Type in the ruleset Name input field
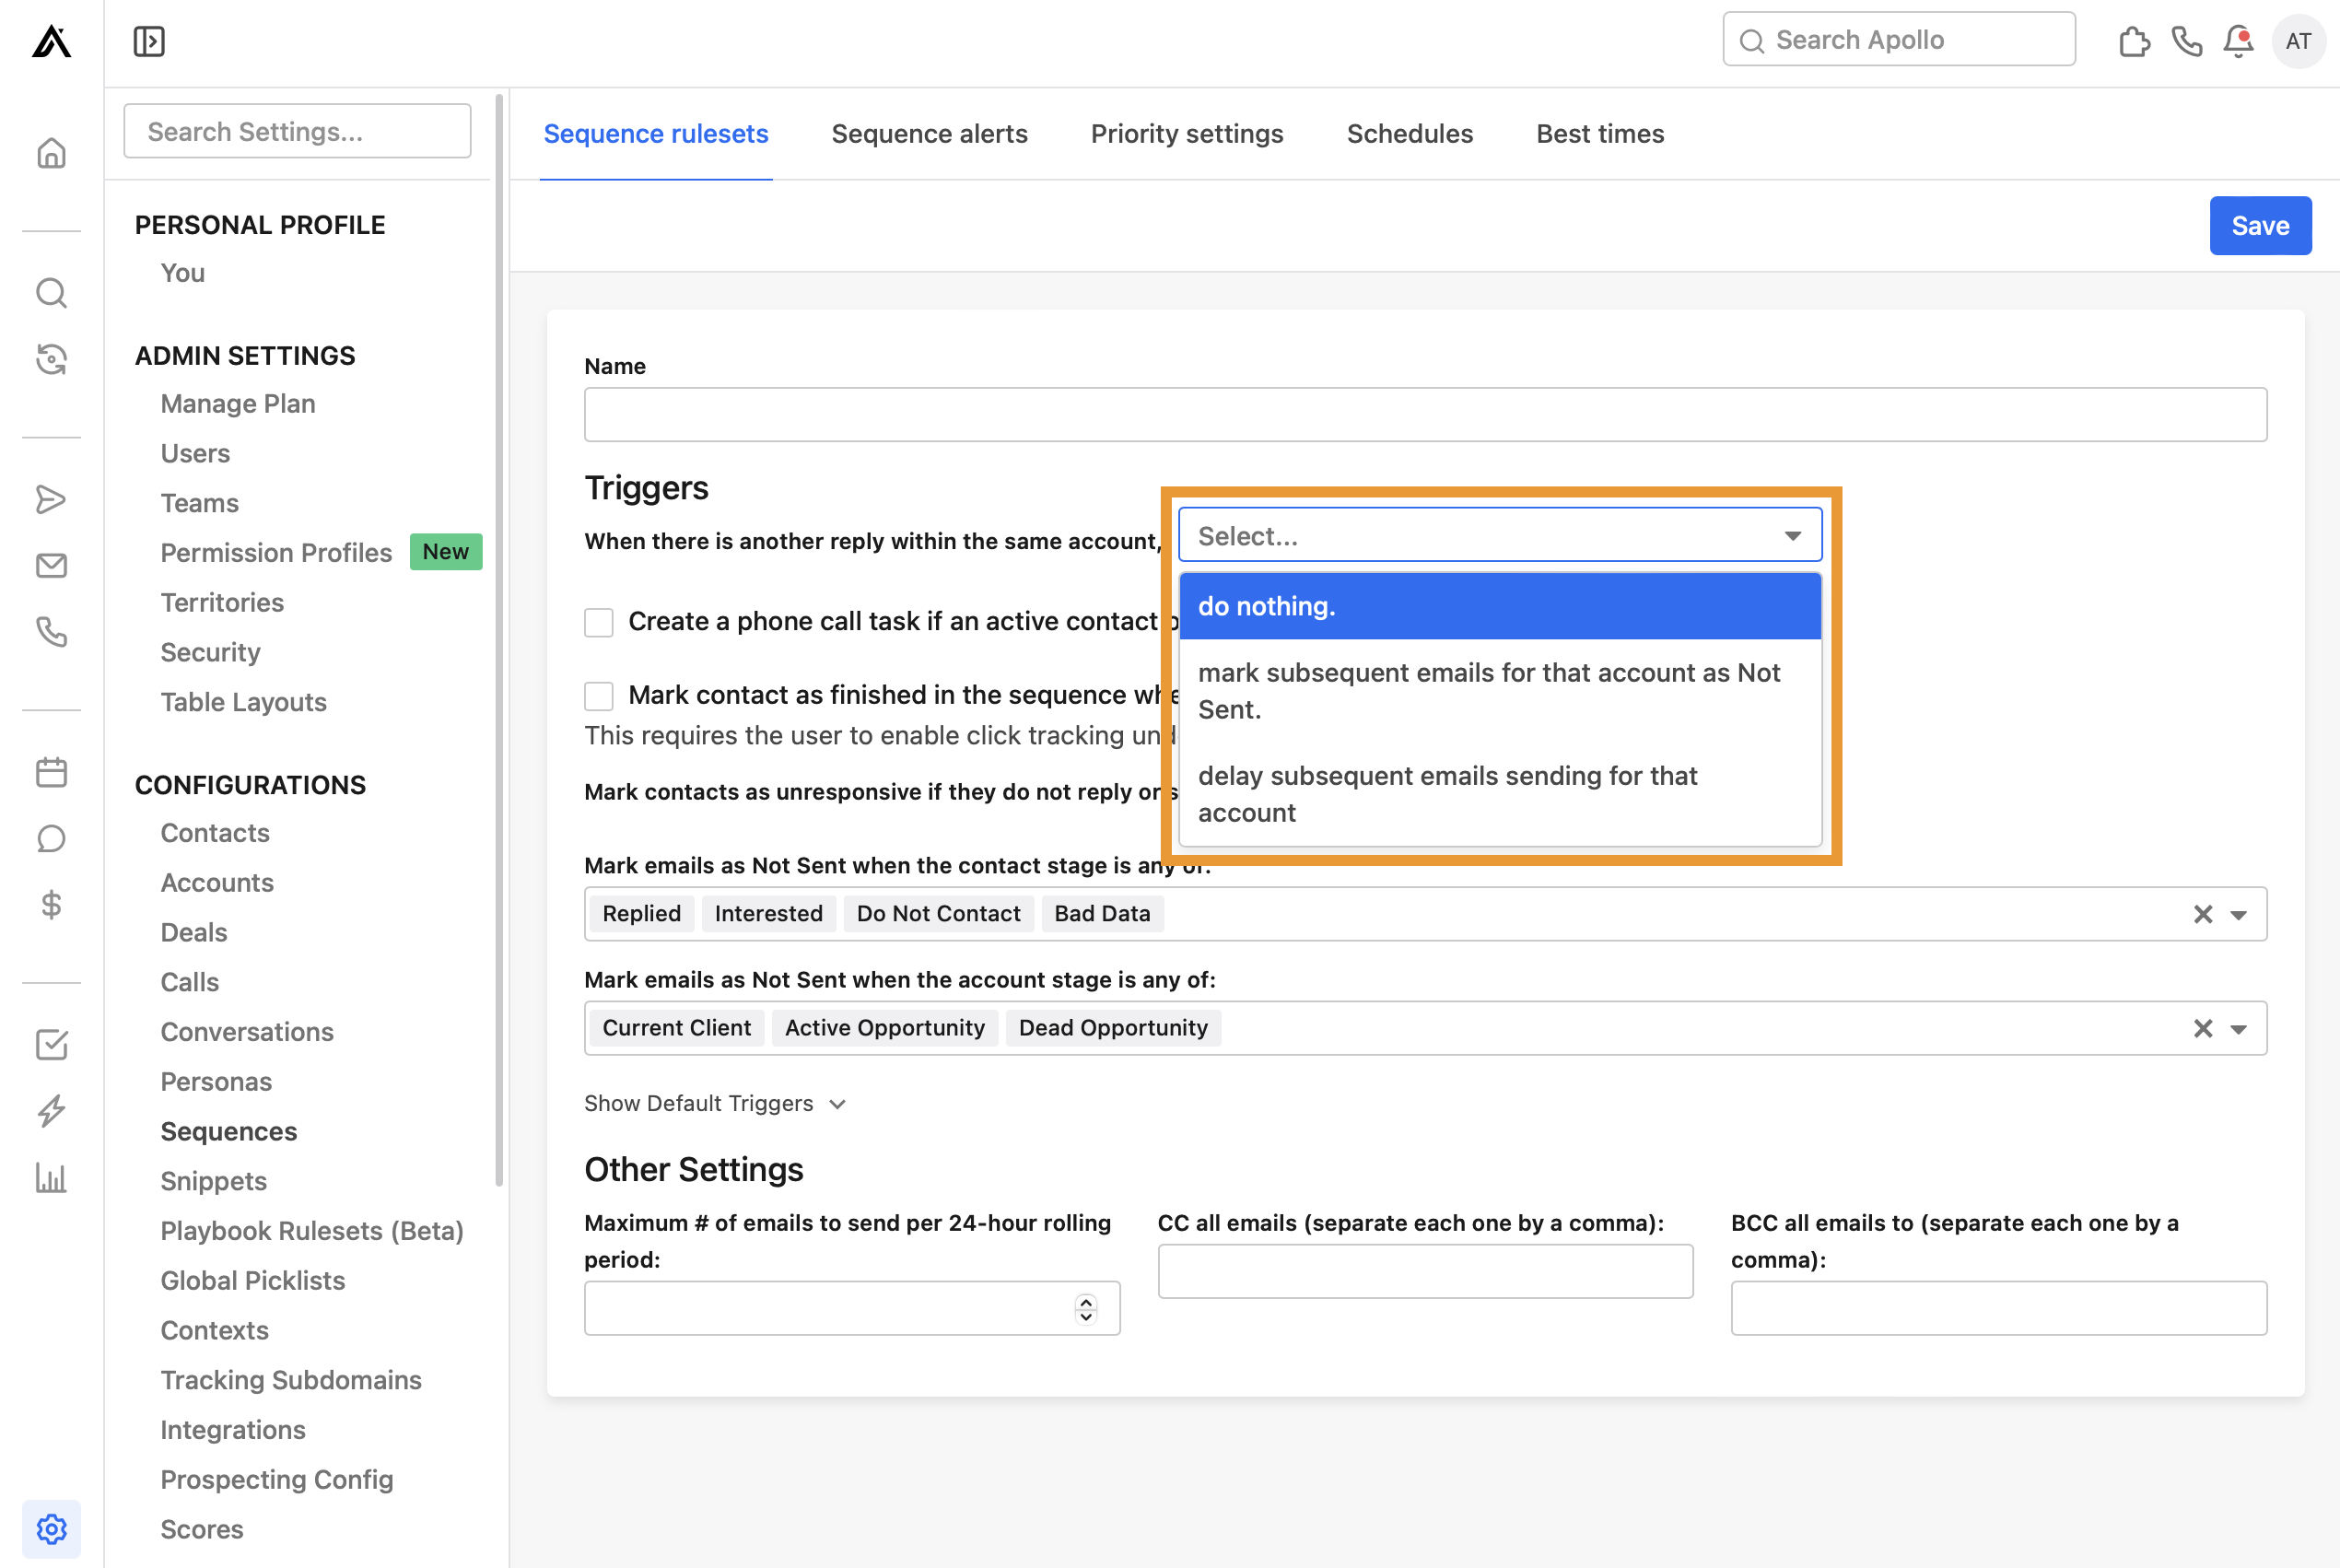 (x=1426, y=415)
